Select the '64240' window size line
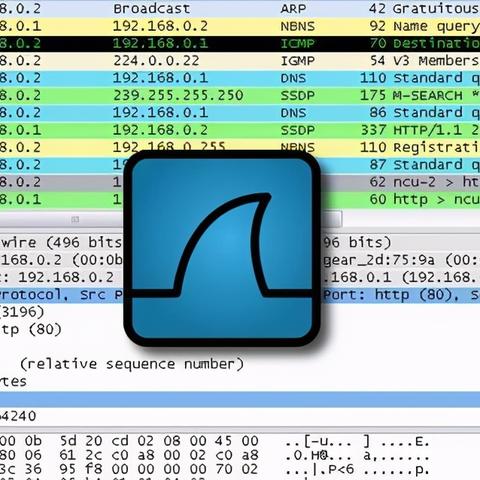 click(x=18, y=416)
